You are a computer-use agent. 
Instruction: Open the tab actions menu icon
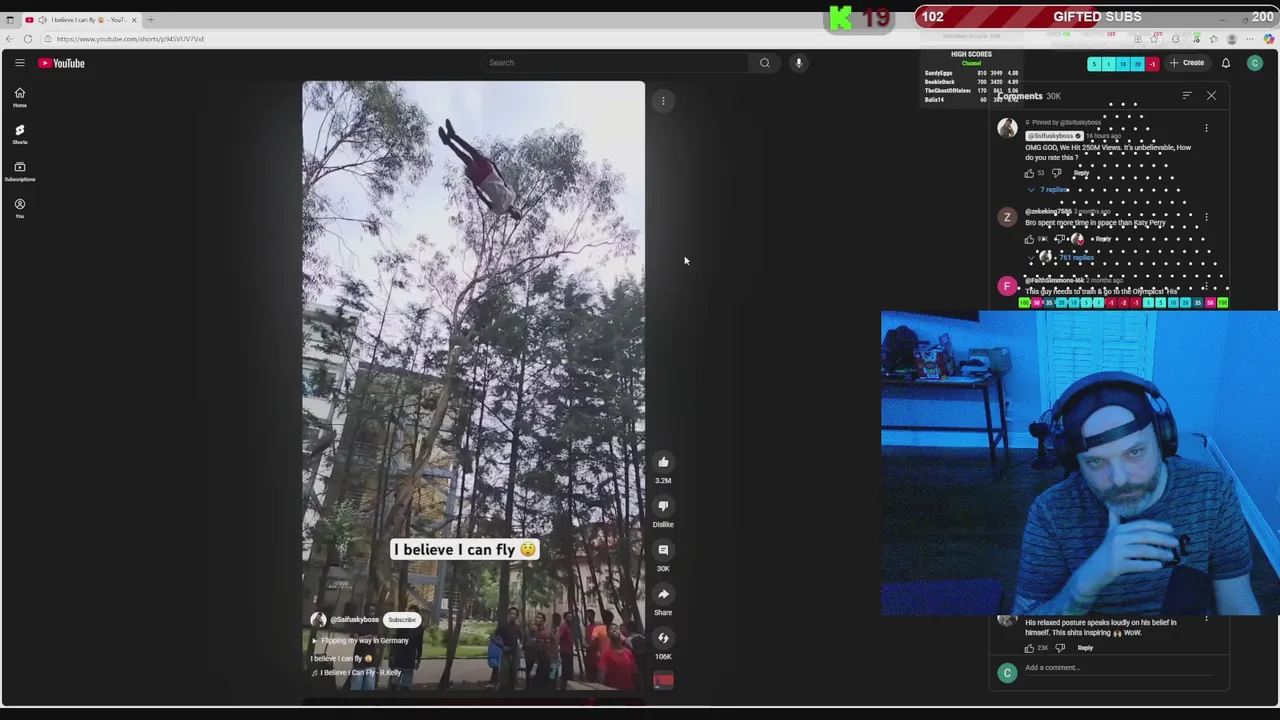pyautogui.click(x=10, y=20)
